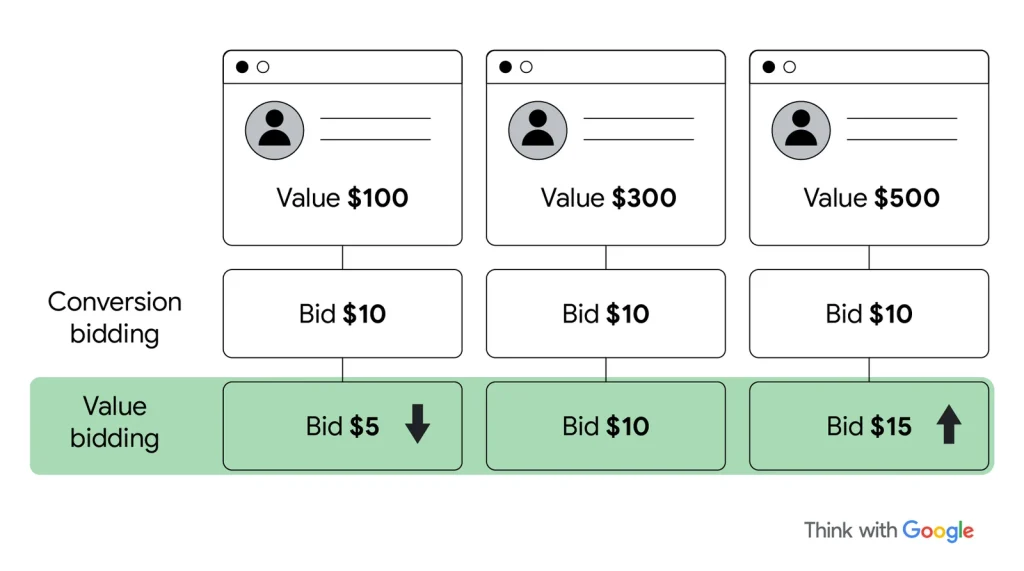Click the down arrow beside Bid $5

click(x=417, y=426)
